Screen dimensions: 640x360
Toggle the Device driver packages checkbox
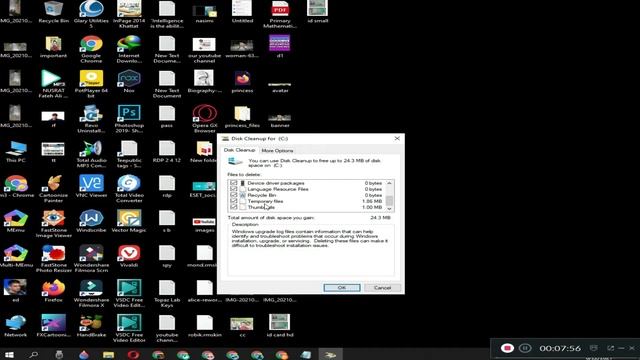coord(233,183)
